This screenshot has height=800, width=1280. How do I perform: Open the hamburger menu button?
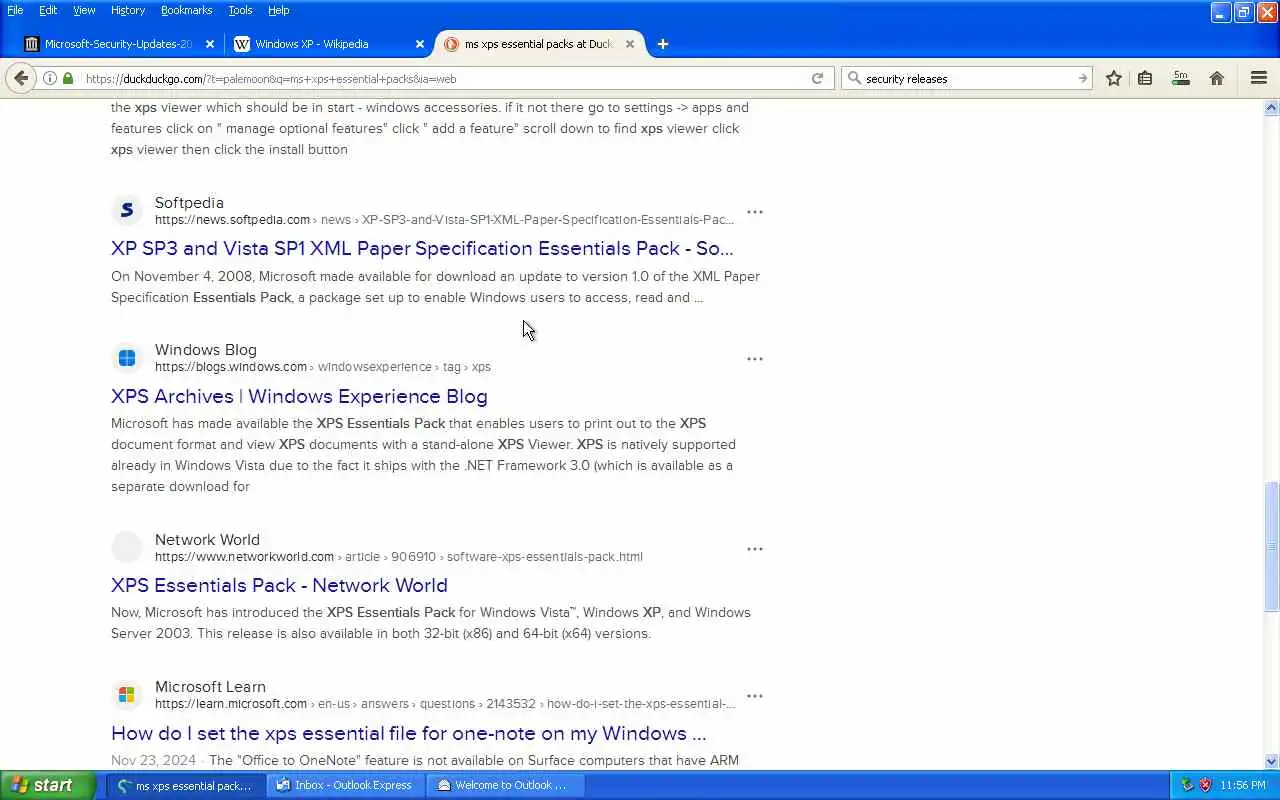1259,78
